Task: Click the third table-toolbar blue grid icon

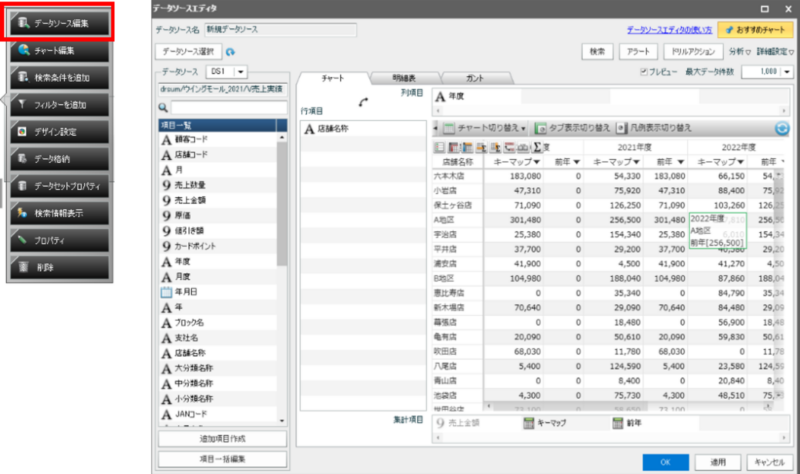Action: [x=467, y=147]
